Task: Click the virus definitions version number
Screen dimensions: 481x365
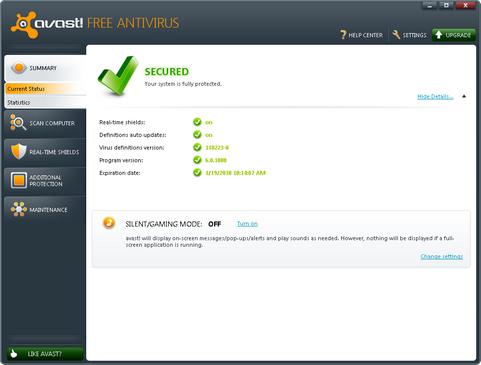Action: [x=217, y=148]
